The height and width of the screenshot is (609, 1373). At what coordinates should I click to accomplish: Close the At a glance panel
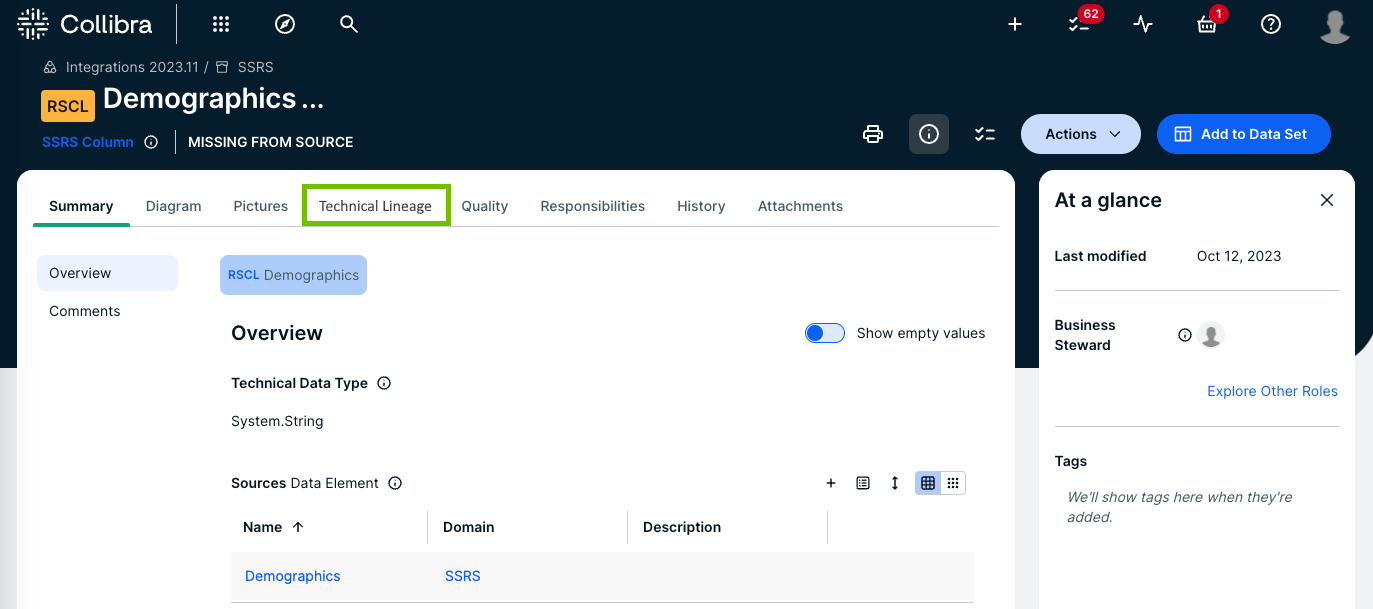click(x=1327, y=200)
